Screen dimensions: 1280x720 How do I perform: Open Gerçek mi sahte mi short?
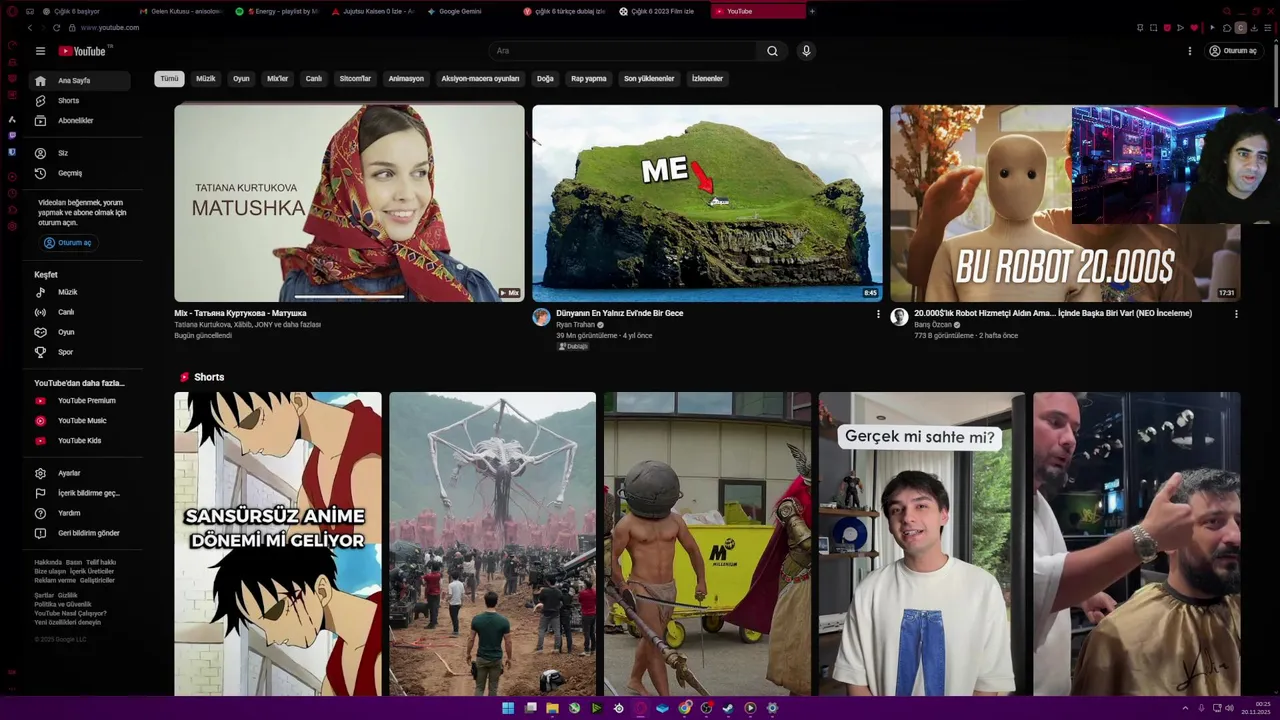point(922,544)
